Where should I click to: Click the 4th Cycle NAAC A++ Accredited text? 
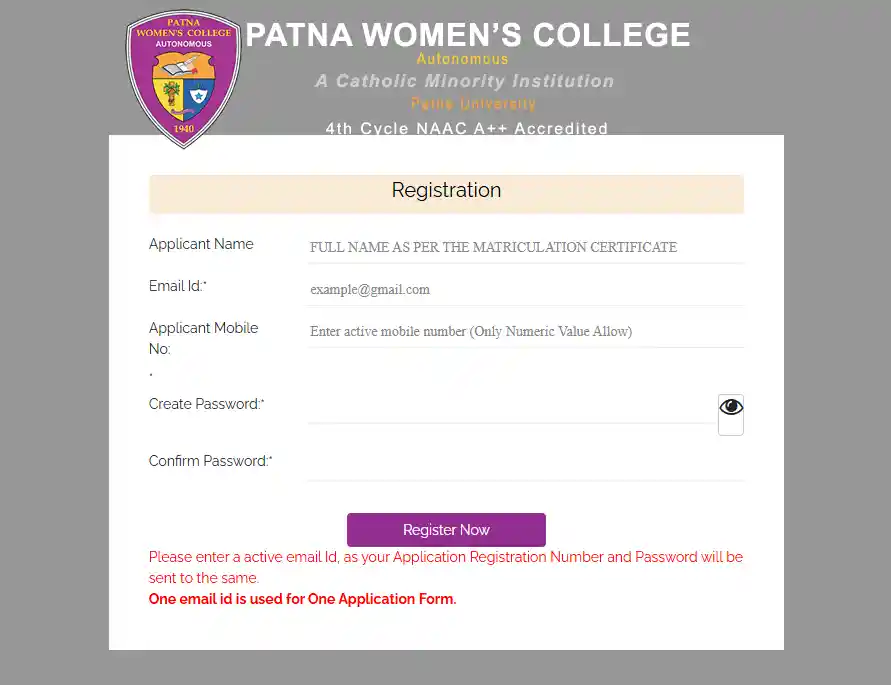pos(466,128)
